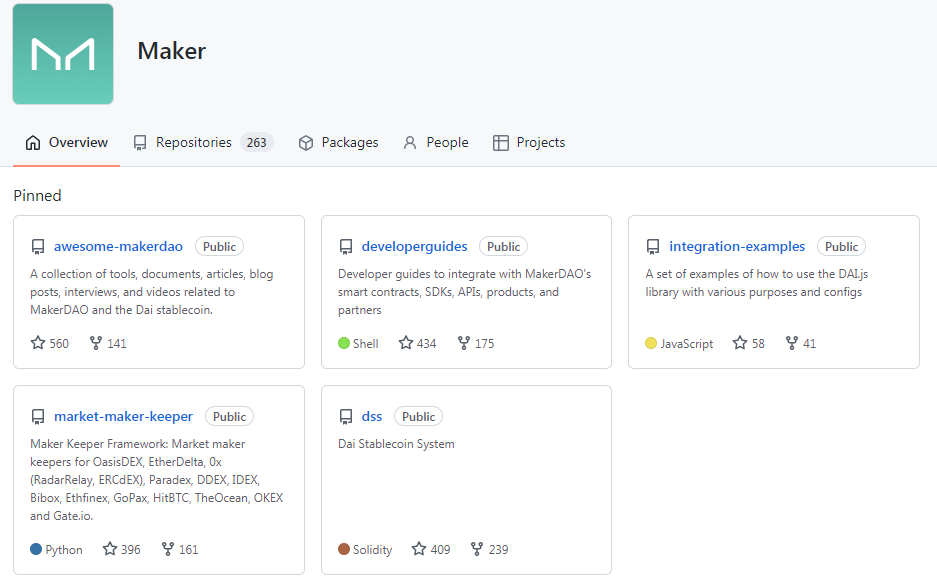Open the market-maker-keeper repository
The width and height of the screenshot is (937, 587).
(123, 416)
